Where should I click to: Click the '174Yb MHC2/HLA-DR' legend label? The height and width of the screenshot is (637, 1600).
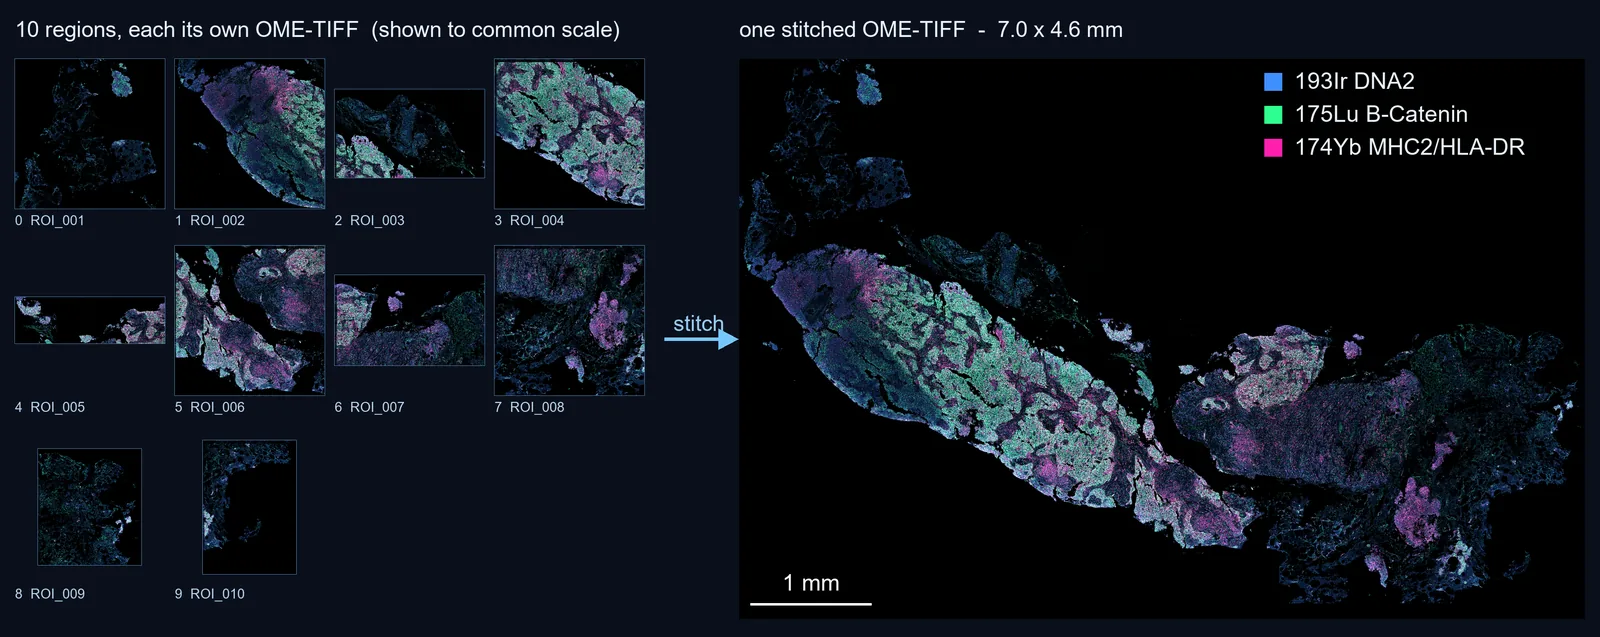pyautogui.click(x=1409, y=147)
